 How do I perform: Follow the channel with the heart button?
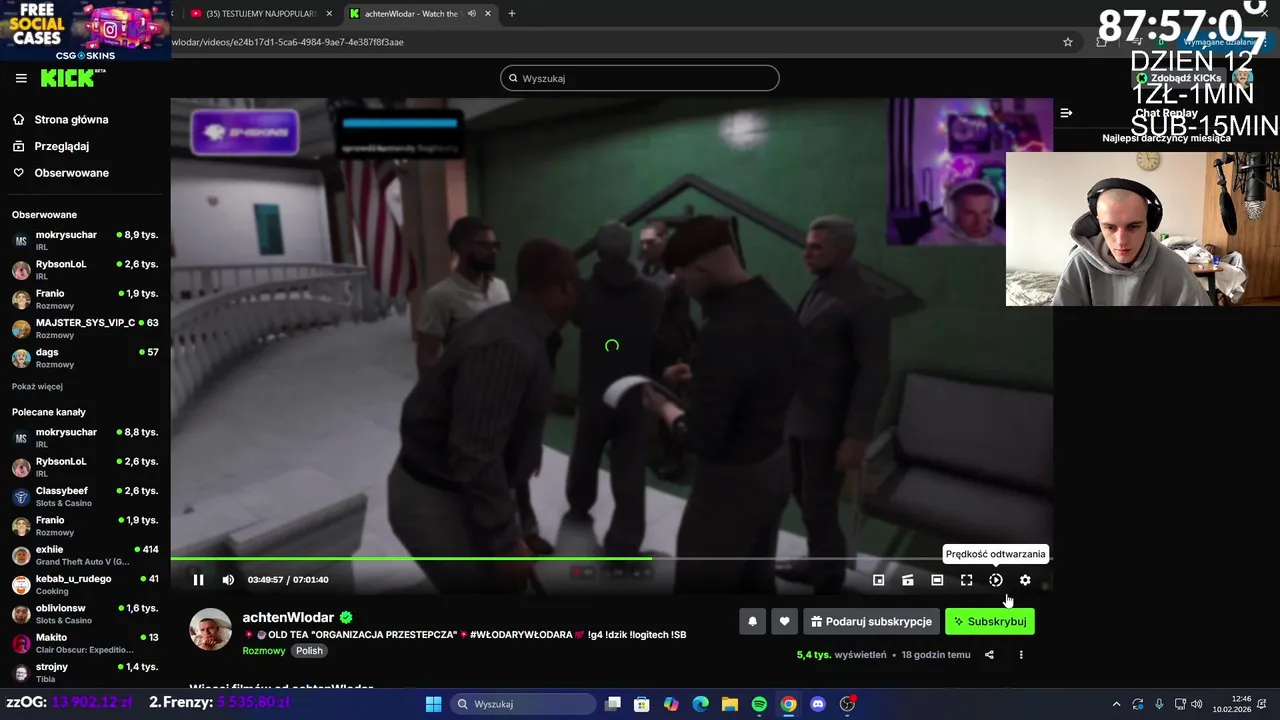coord(784,621)
